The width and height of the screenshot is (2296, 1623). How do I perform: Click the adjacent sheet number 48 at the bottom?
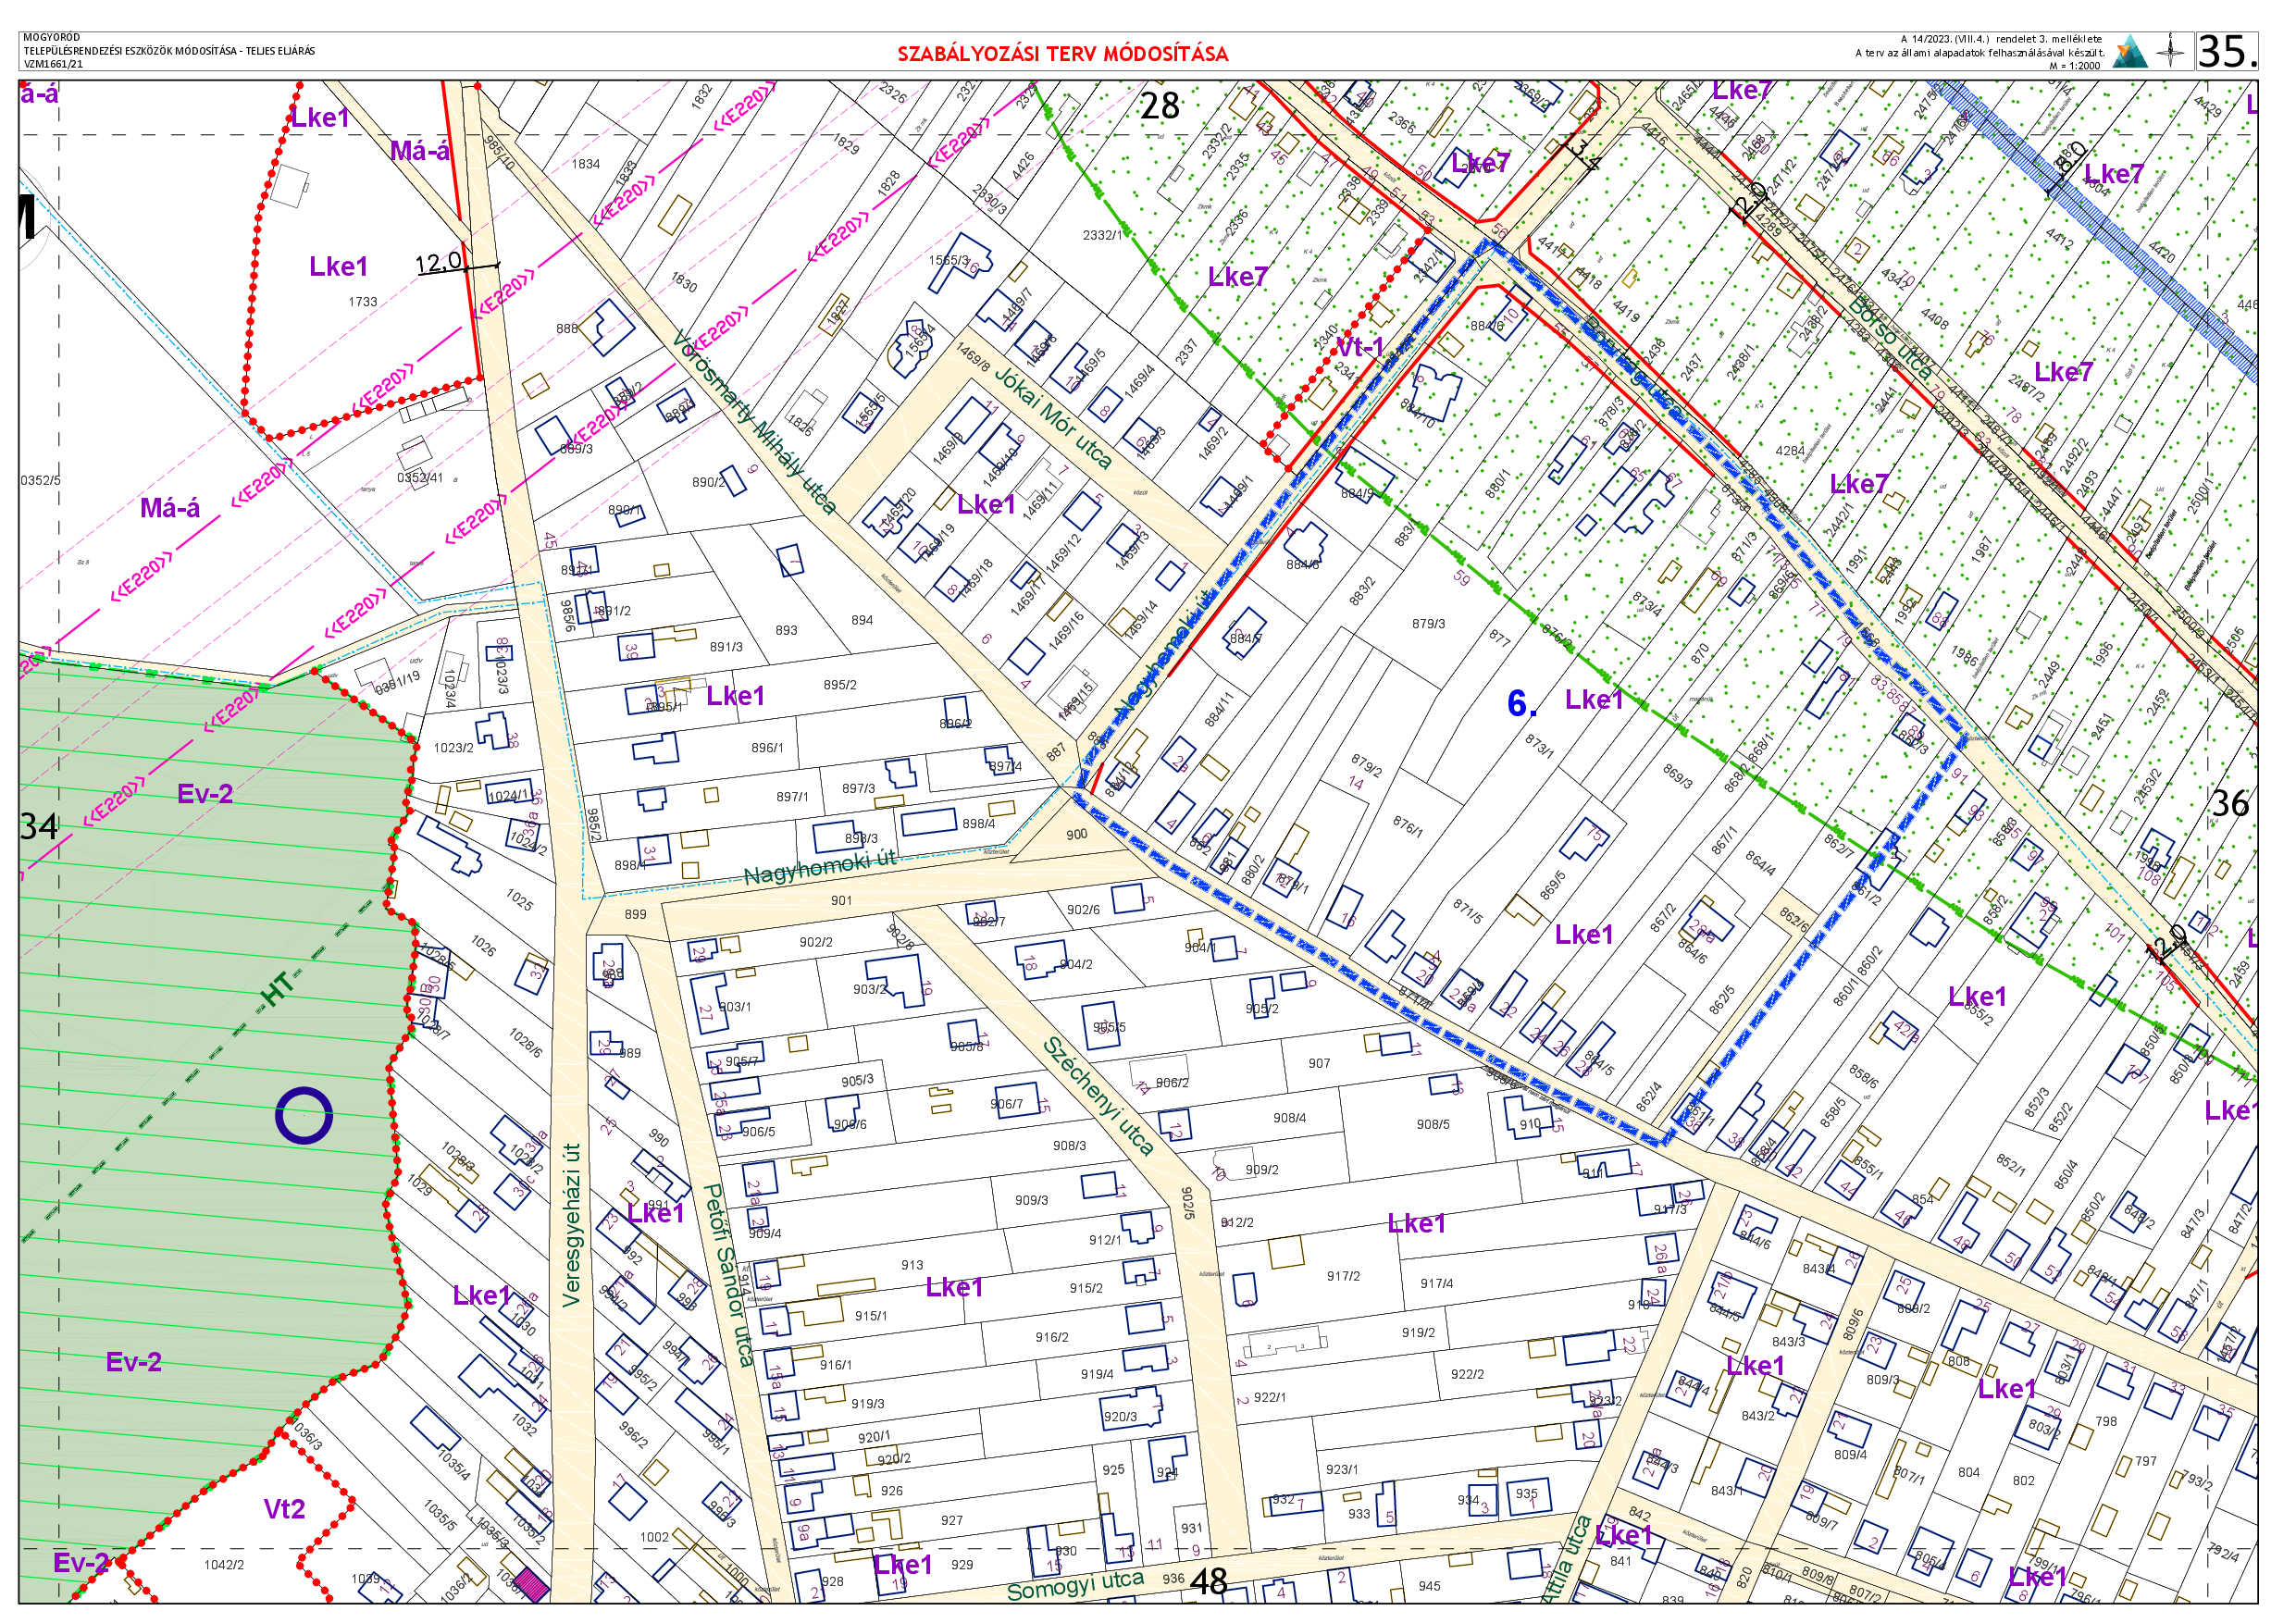[x=1208, y=1582]
